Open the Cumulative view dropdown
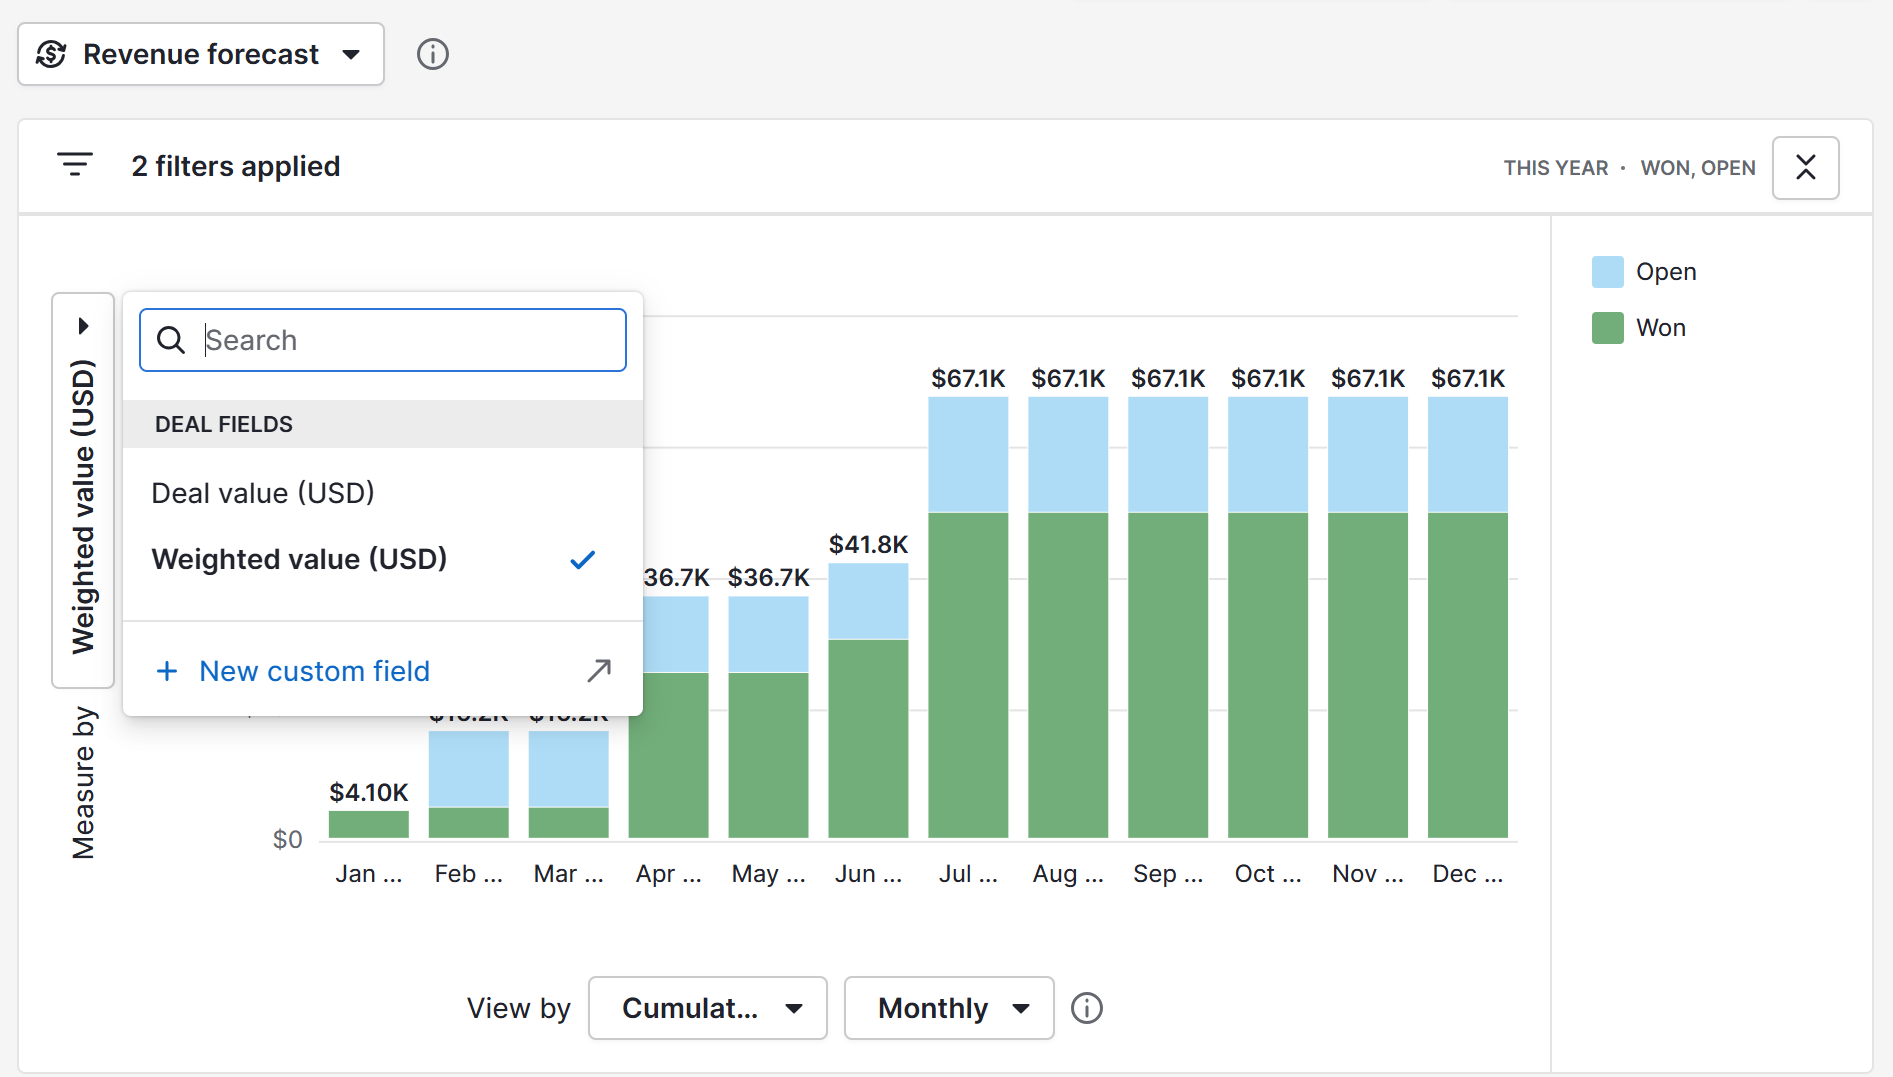 click(x=707, y=1008)
